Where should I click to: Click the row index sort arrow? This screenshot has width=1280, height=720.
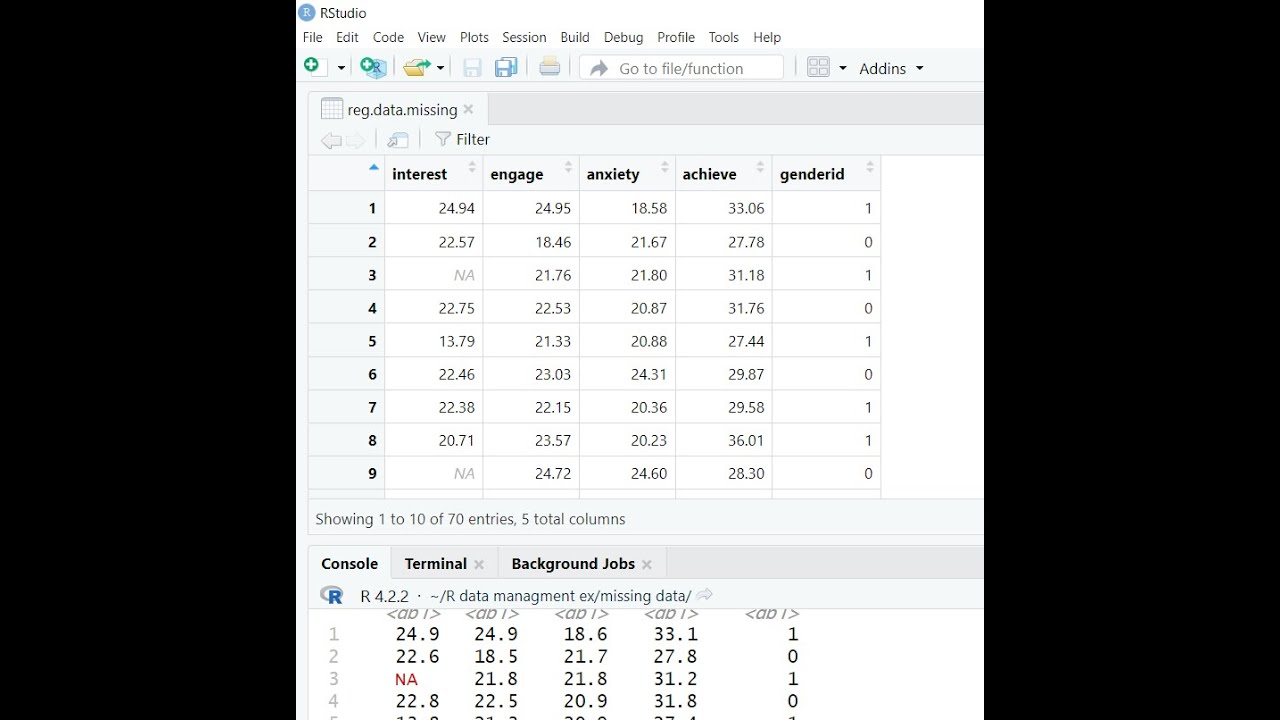click(x=374, y=167)
